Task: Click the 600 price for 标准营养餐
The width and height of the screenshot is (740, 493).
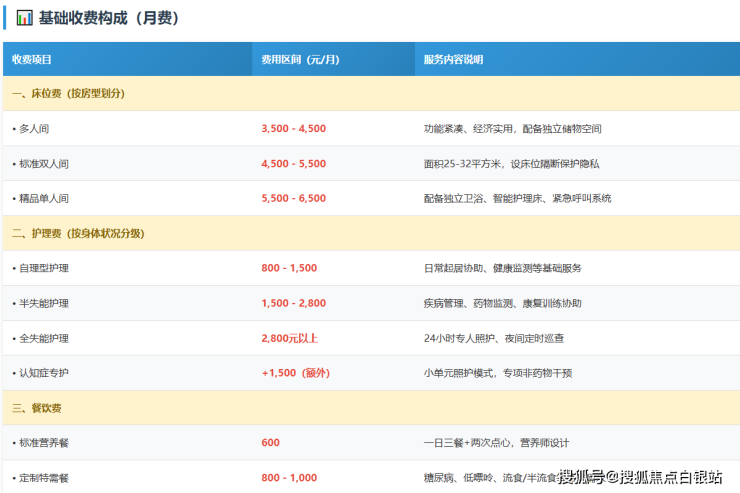Action: [270, 443]
